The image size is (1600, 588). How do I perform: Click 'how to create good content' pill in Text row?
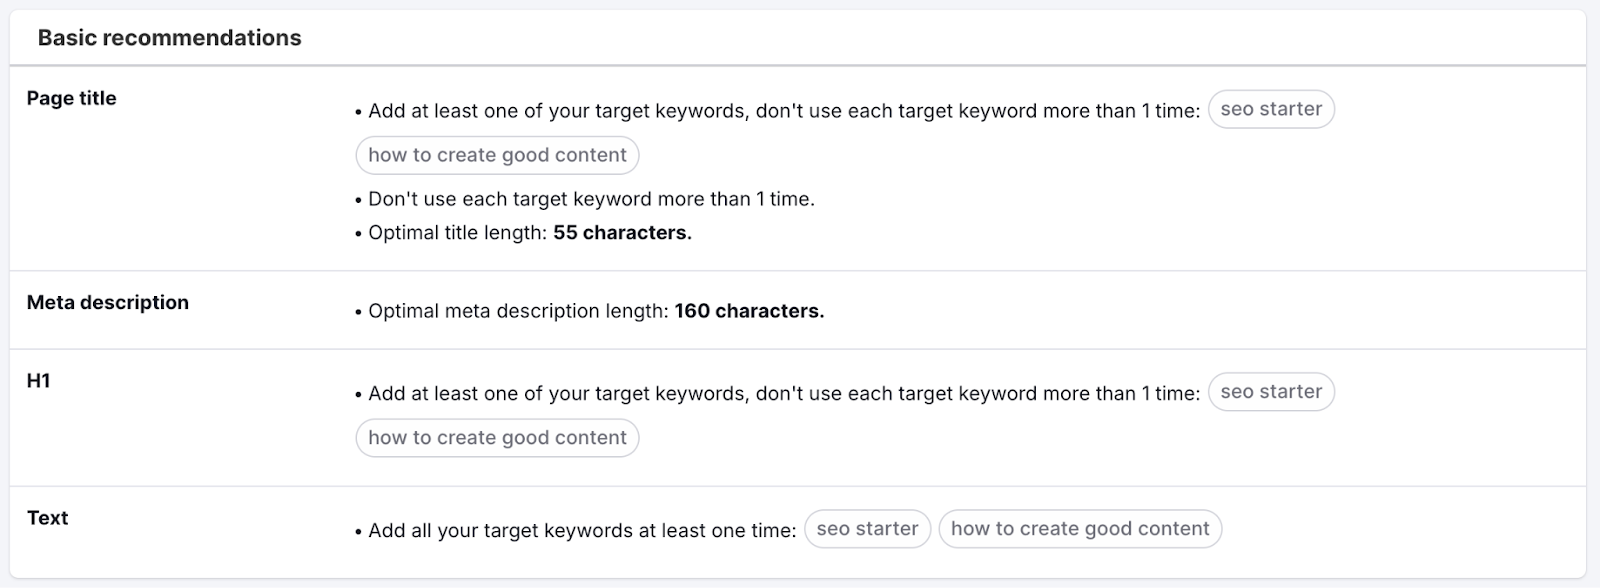(x=1079, y=528)
